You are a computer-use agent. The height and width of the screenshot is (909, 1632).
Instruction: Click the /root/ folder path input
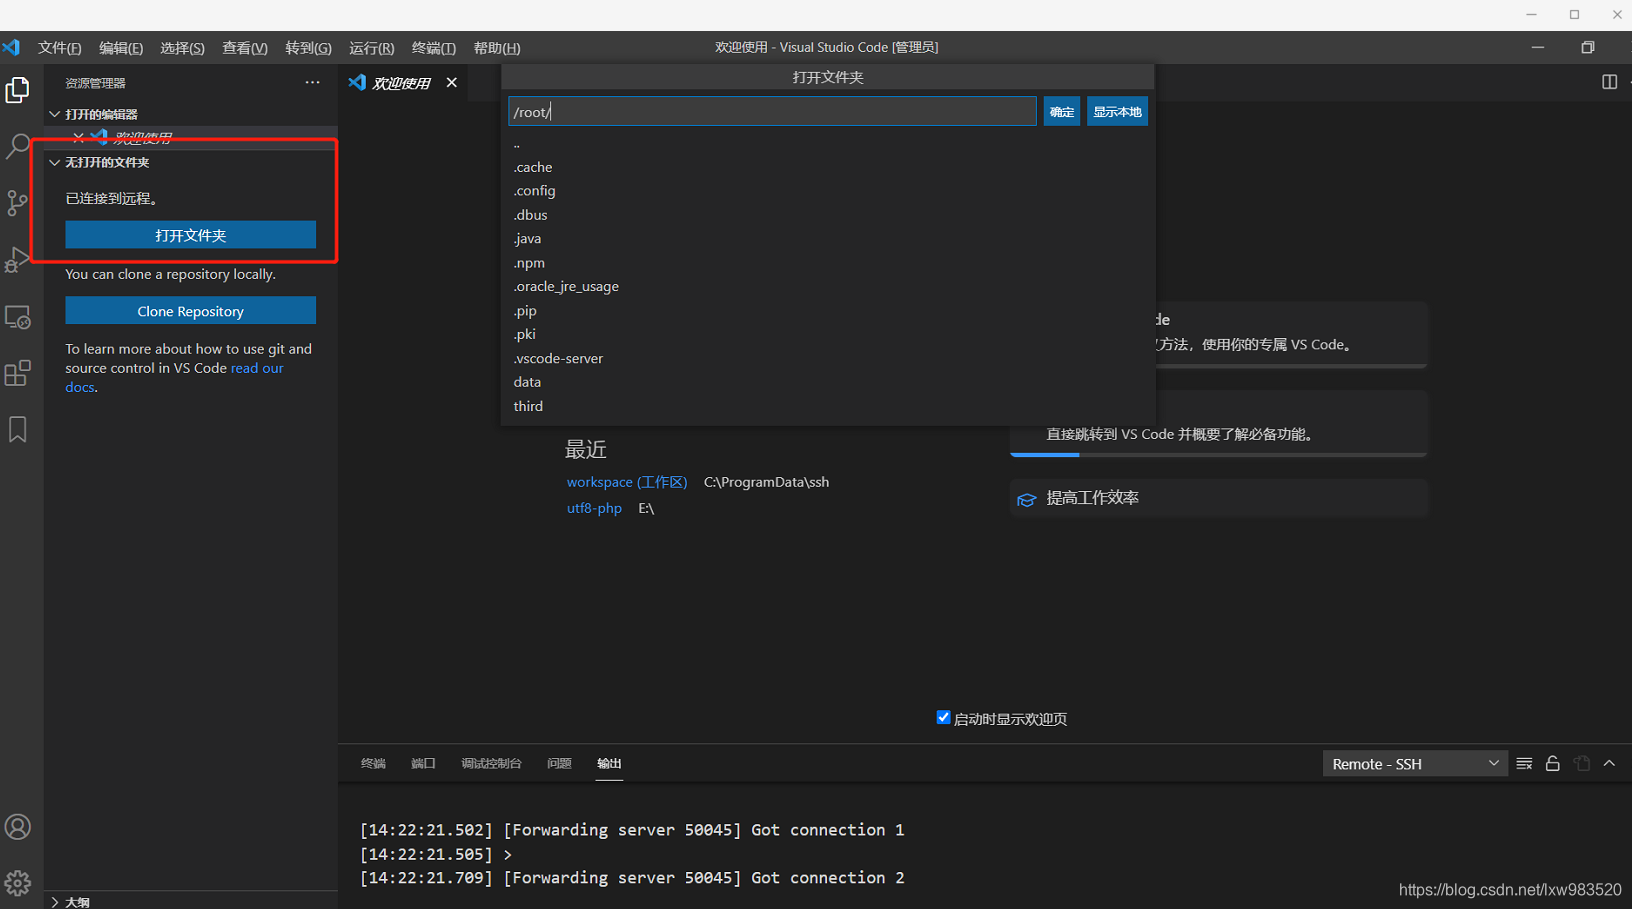tap(772, 111)
